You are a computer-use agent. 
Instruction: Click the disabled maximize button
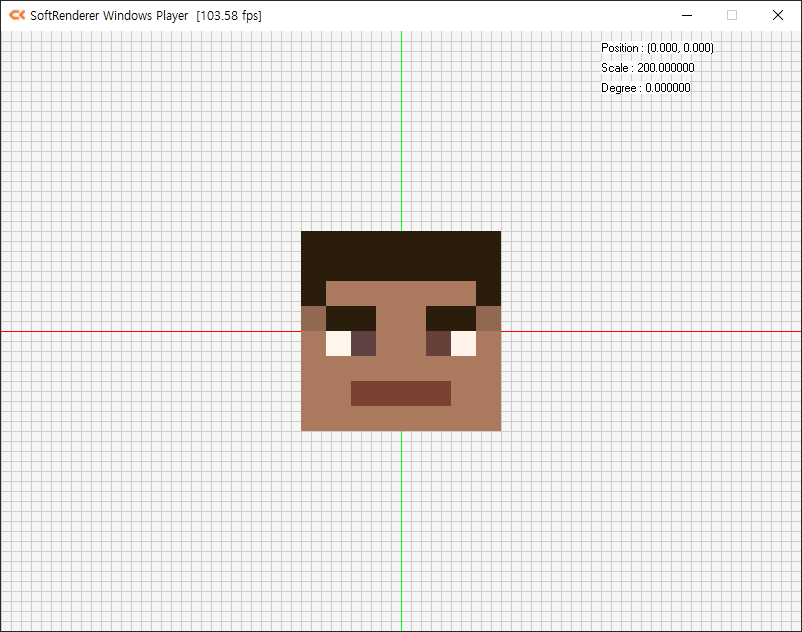pyautogui.click(x=732, y=15)
